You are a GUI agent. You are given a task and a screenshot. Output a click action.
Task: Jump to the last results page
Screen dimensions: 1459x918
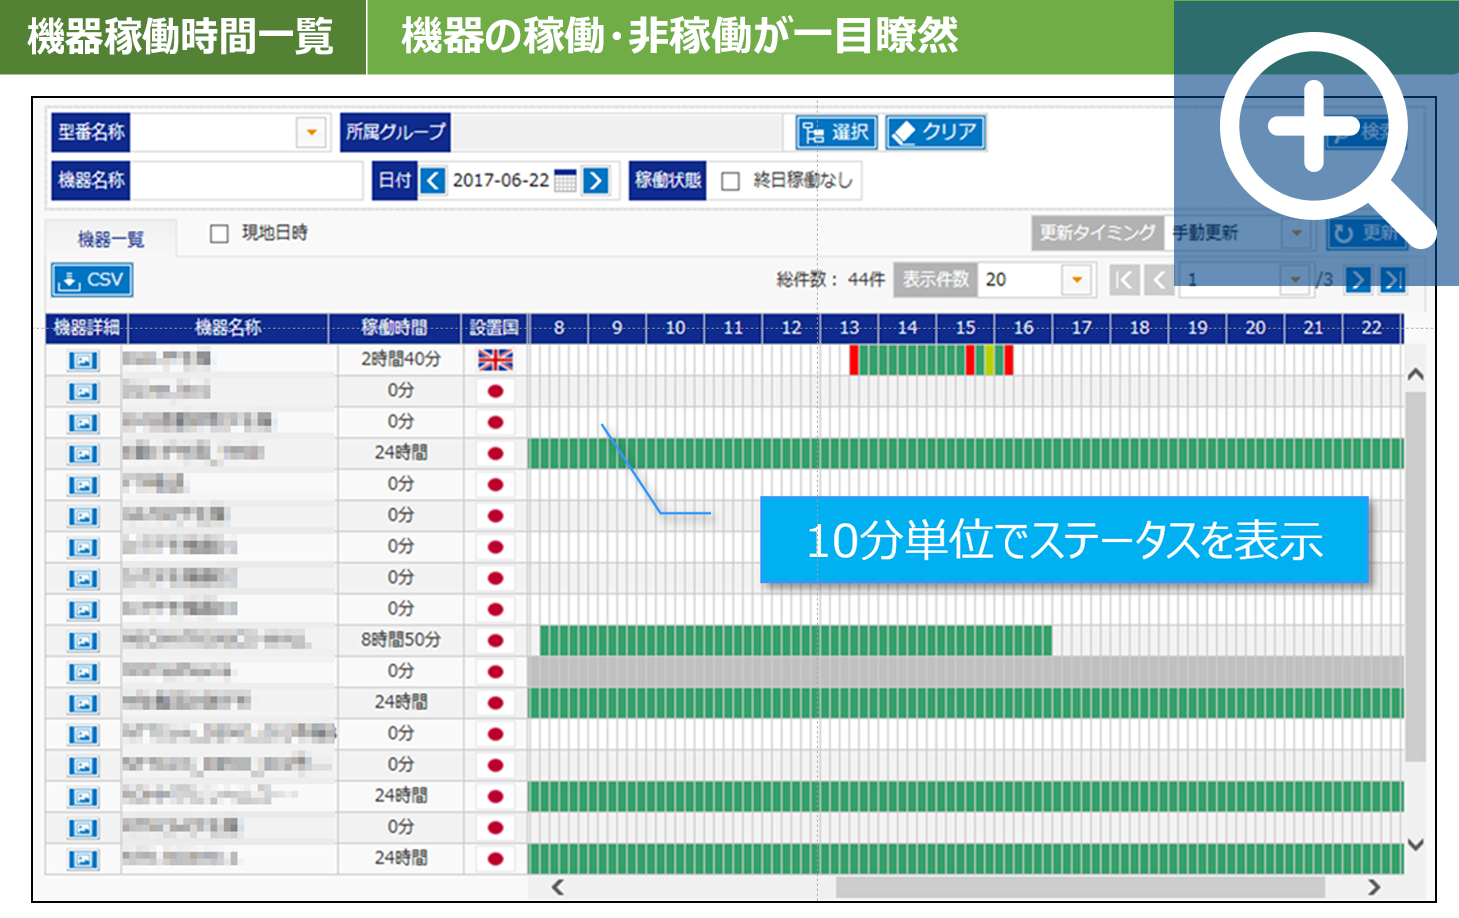1392,280
